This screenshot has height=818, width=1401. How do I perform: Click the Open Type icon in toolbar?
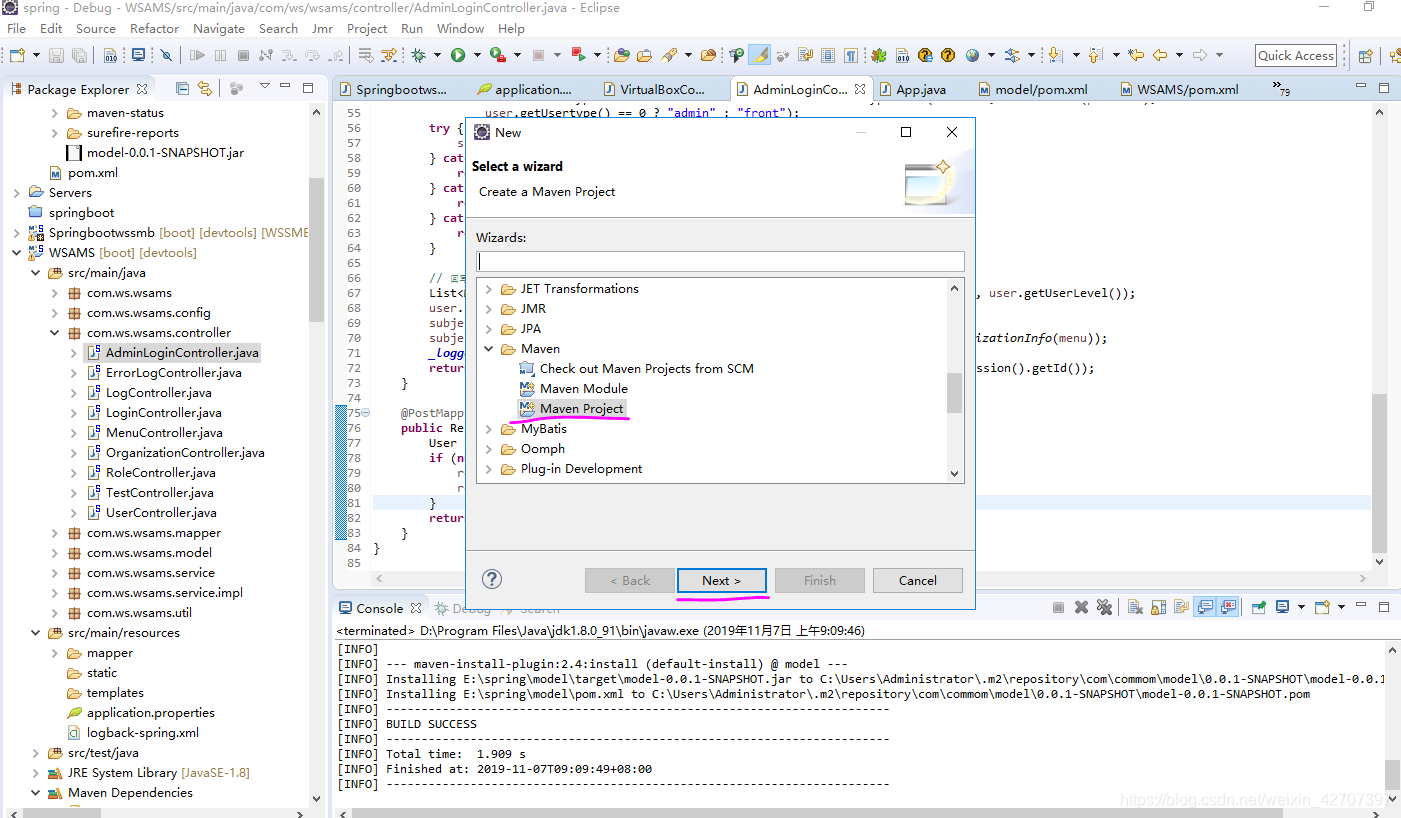(x=621, y=55)
